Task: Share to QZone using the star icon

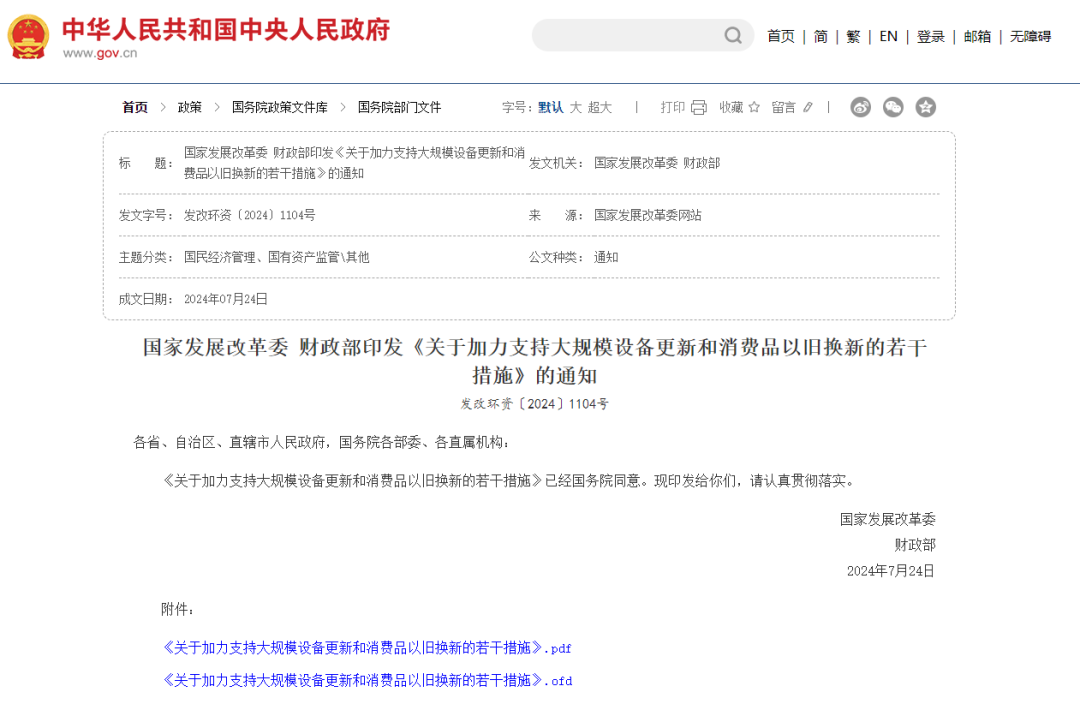Action: pos(926,107)
